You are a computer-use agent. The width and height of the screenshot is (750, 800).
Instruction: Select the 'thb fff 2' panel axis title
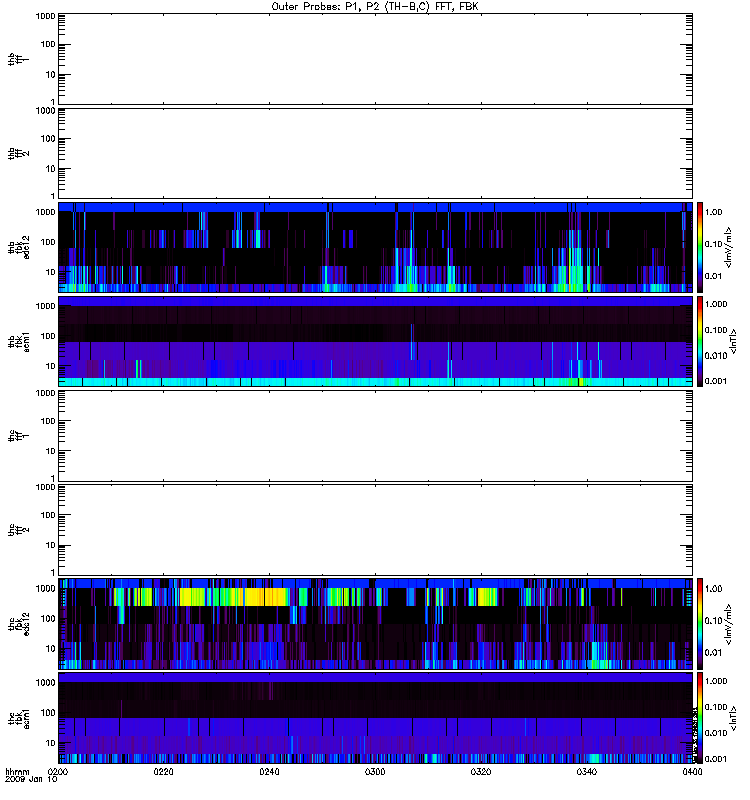tap(18, 153)
